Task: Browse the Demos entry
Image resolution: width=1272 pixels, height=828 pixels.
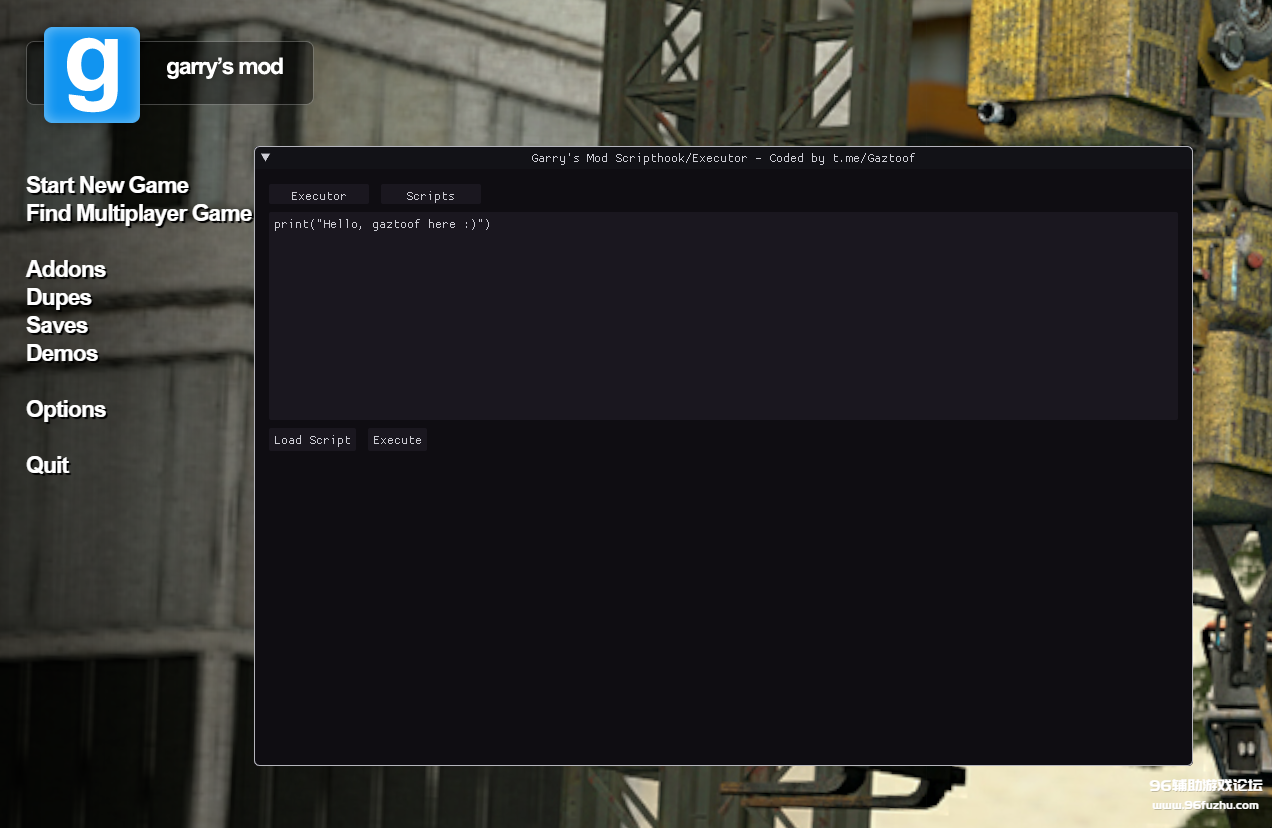Action: point(62,353)
